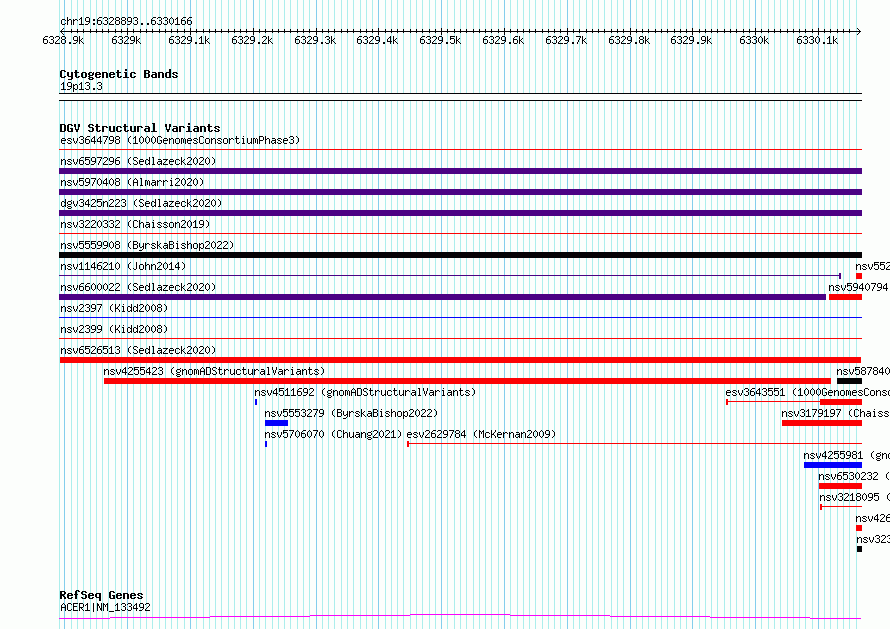Select the nsv6597296 (Sedlazeck2020) purple bar

[460, 171]
